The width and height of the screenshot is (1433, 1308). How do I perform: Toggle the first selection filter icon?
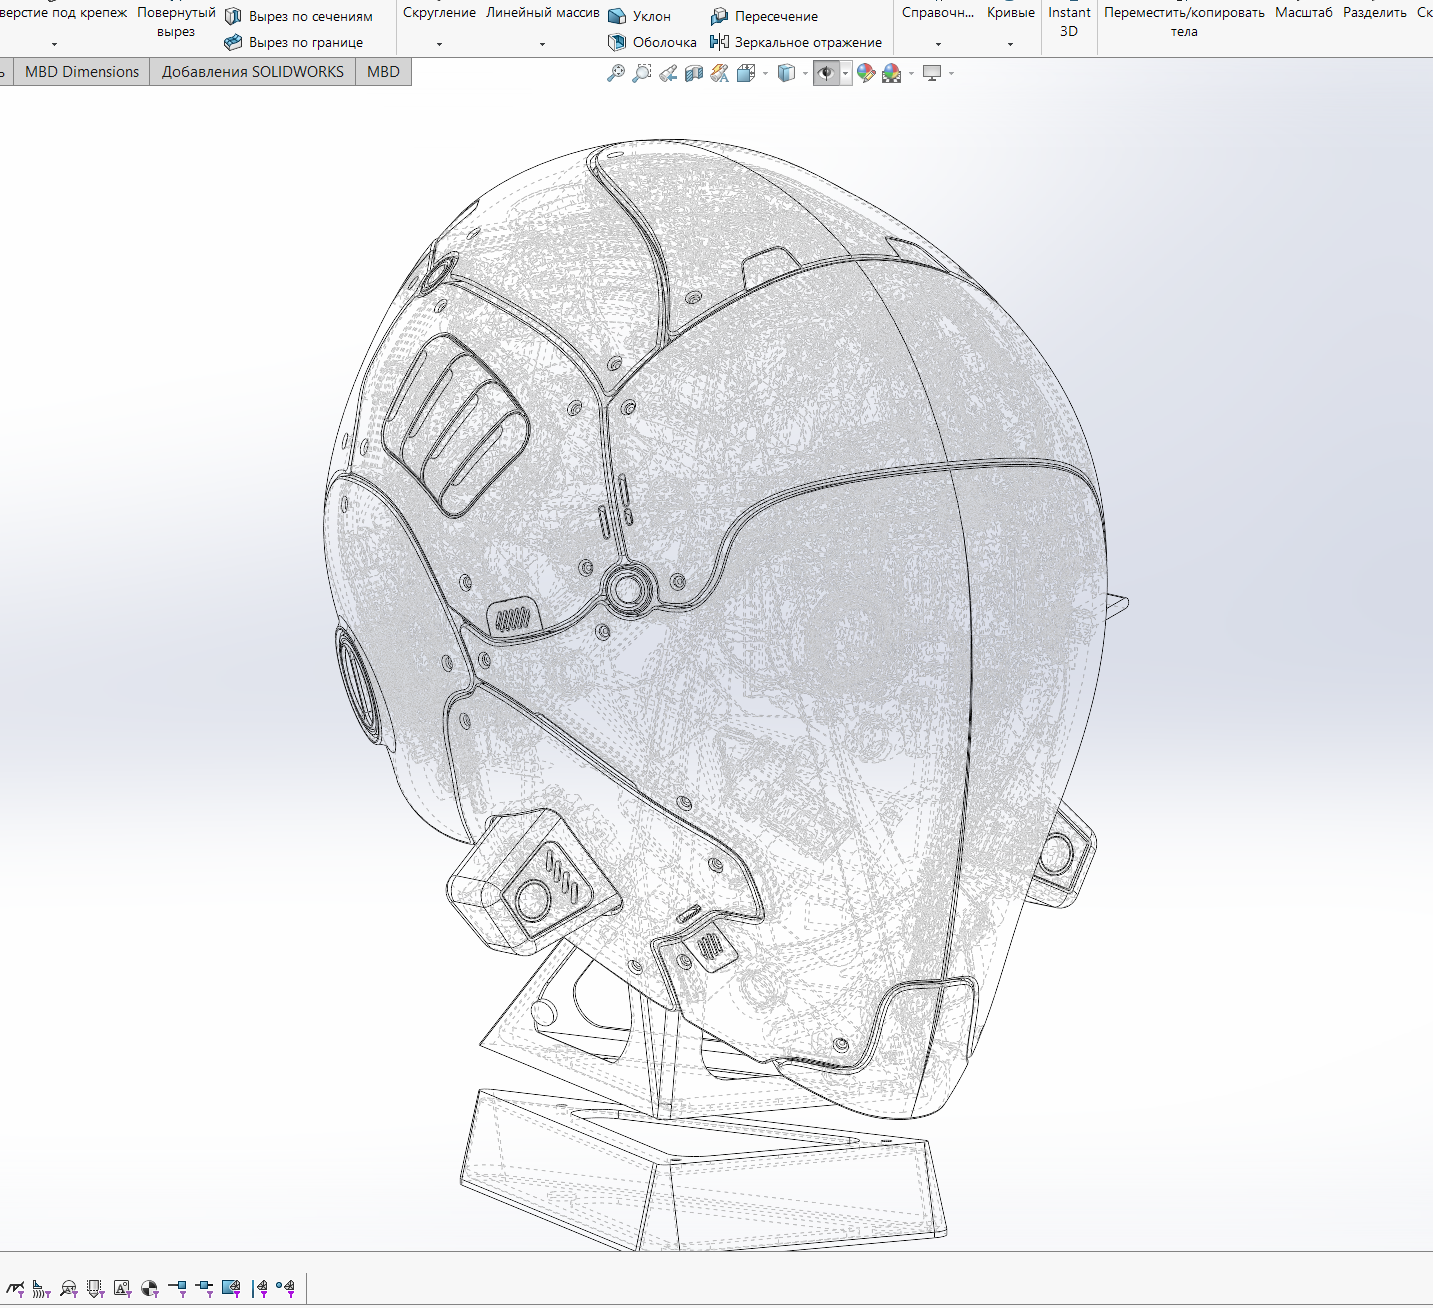click(x=15, y=1288)
